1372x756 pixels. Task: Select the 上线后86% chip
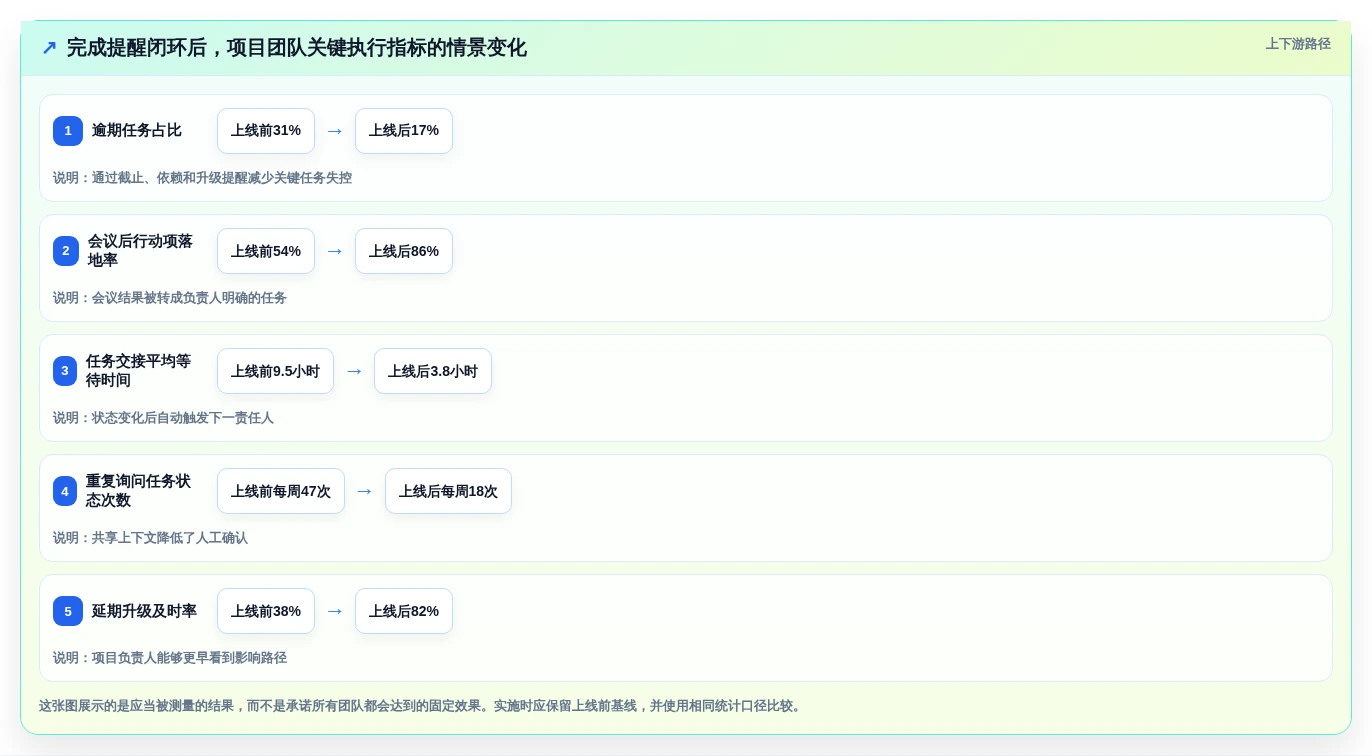404,251
